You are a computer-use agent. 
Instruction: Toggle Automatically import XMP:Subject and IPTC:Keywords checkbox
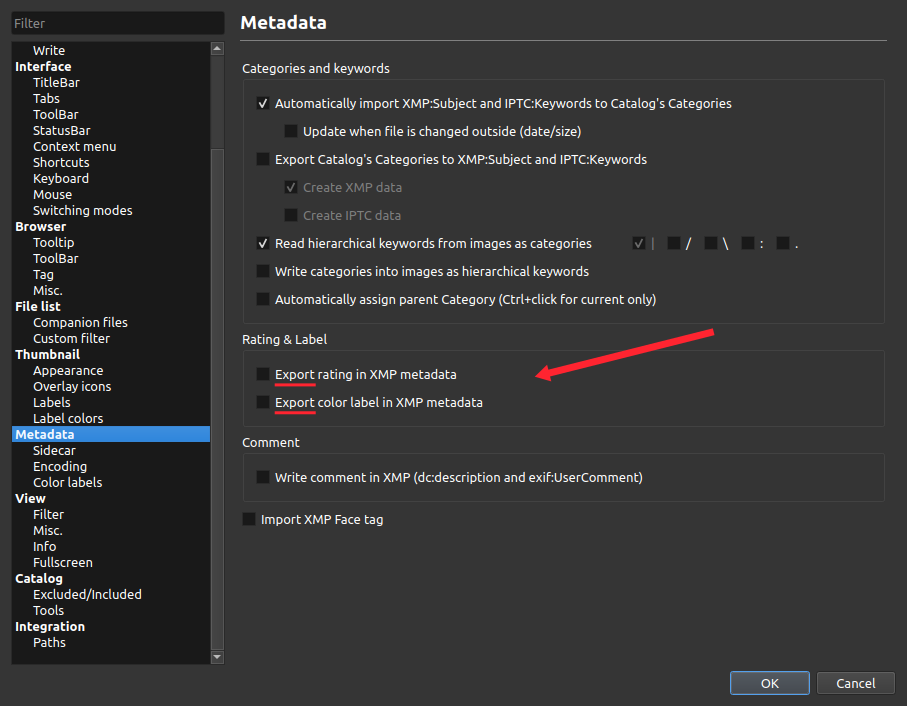pyautogui.click(x=263, y=104)
